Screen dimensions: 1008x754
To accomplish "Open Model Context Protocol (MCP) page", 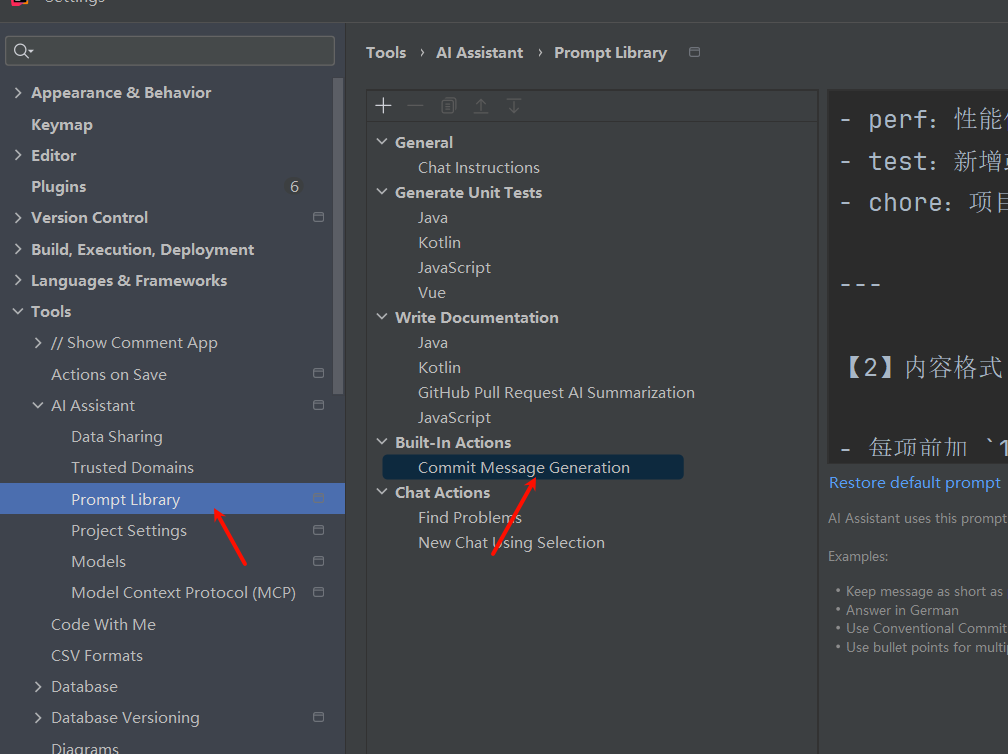I will [183, 592].
